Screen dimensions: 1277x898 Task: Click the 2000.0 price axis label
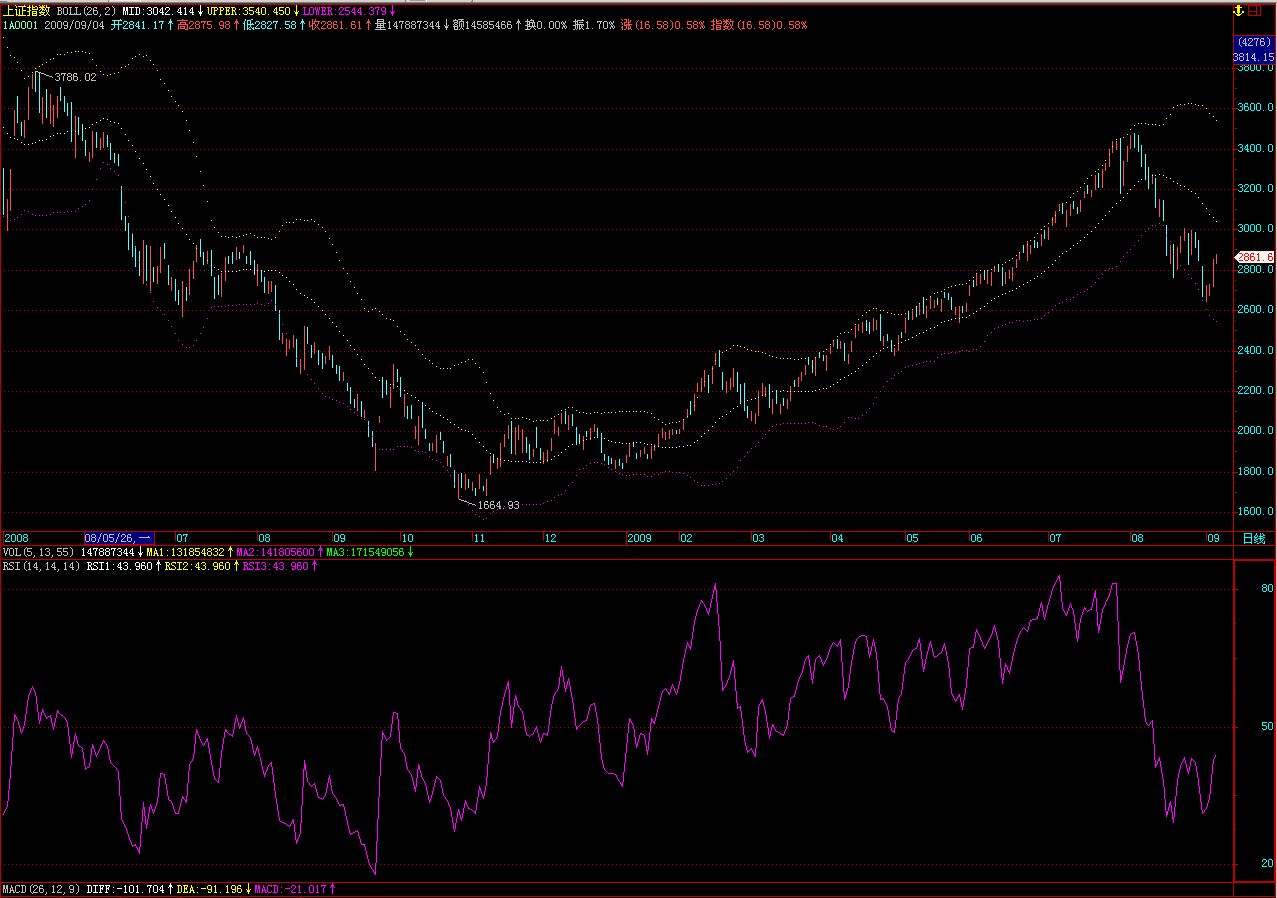tap(1255, 430)
